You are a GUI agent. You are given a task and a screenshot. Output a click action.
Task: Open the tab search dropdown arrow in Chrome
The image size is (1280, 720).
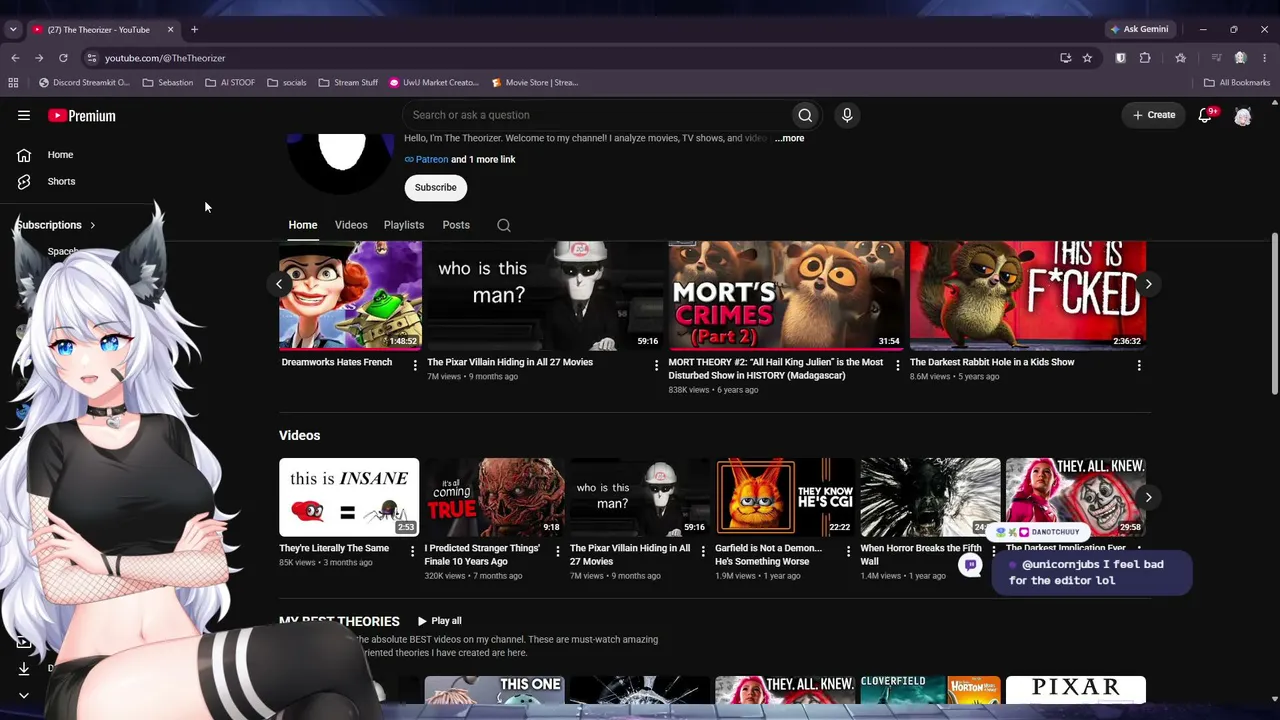(13, 30)
